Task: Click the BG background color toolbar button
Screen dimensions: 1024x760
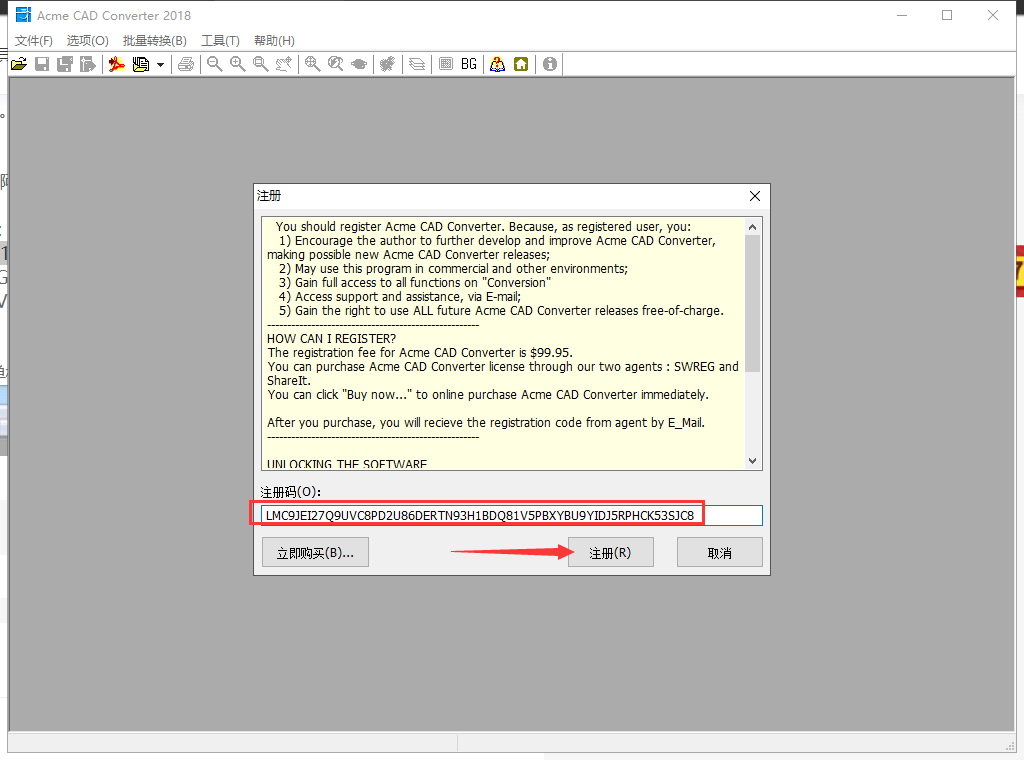Action: (469, 64)
